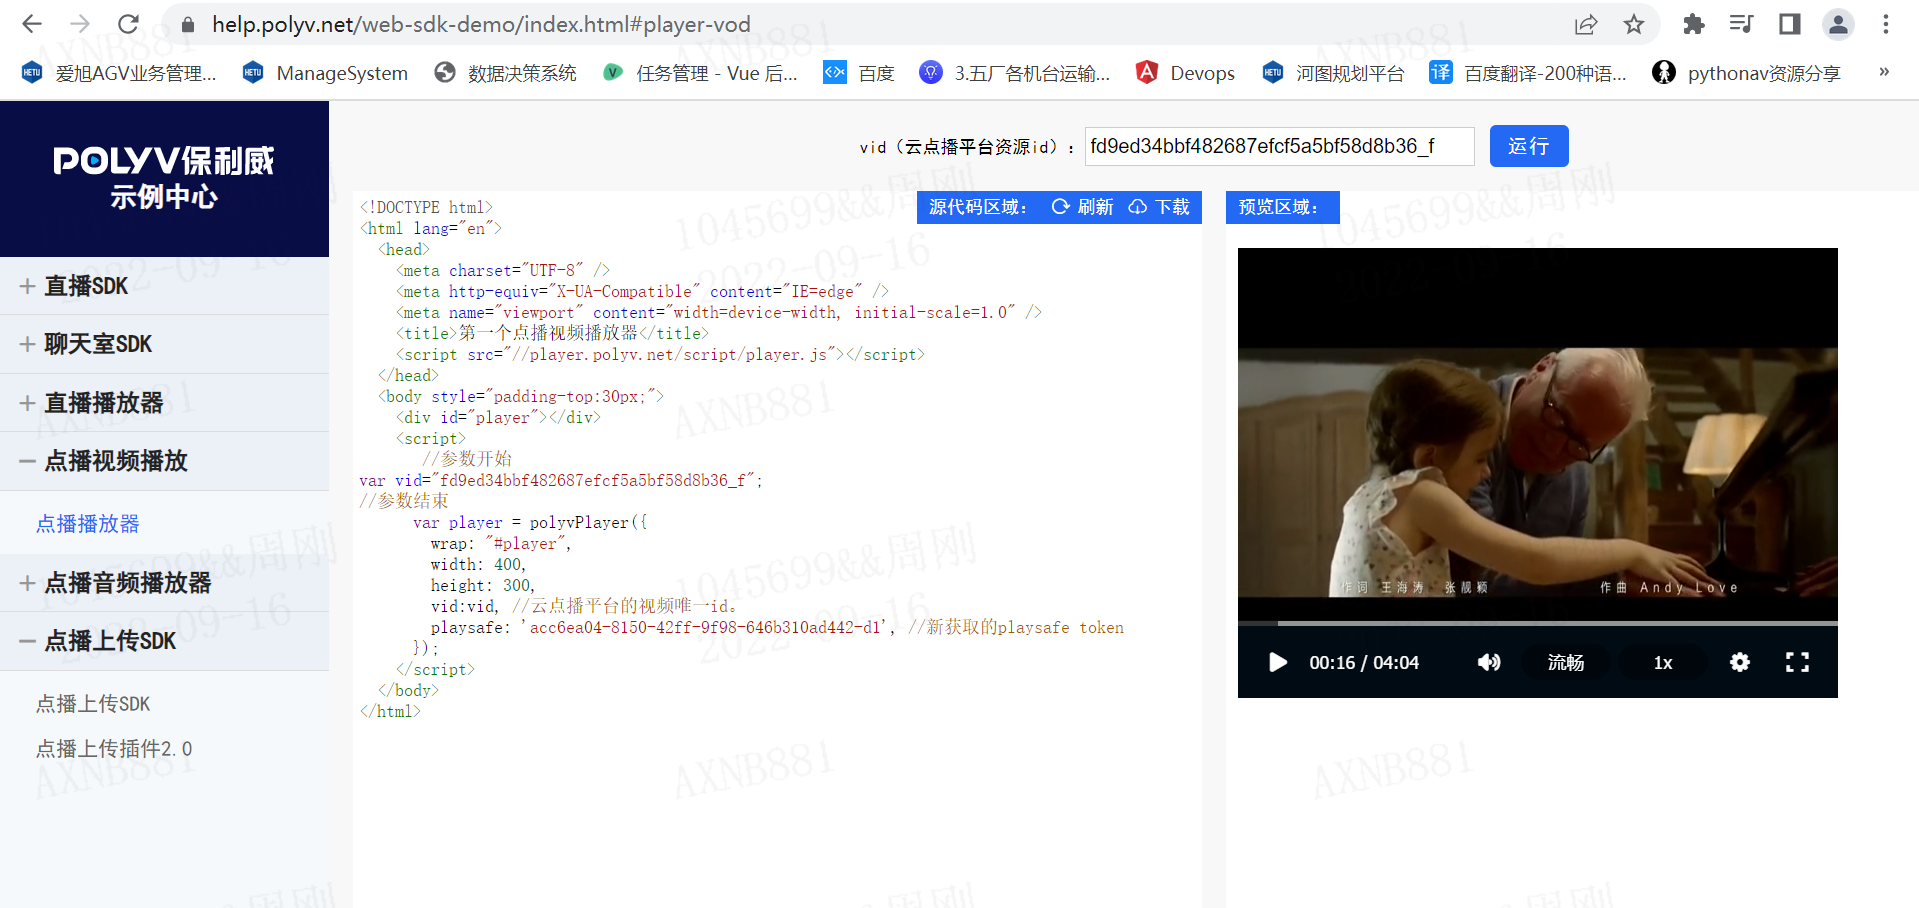The image size is (1919, 908).
Task: Collapse the 点播上传SDK menu section
Action: [x=164, y=641]
